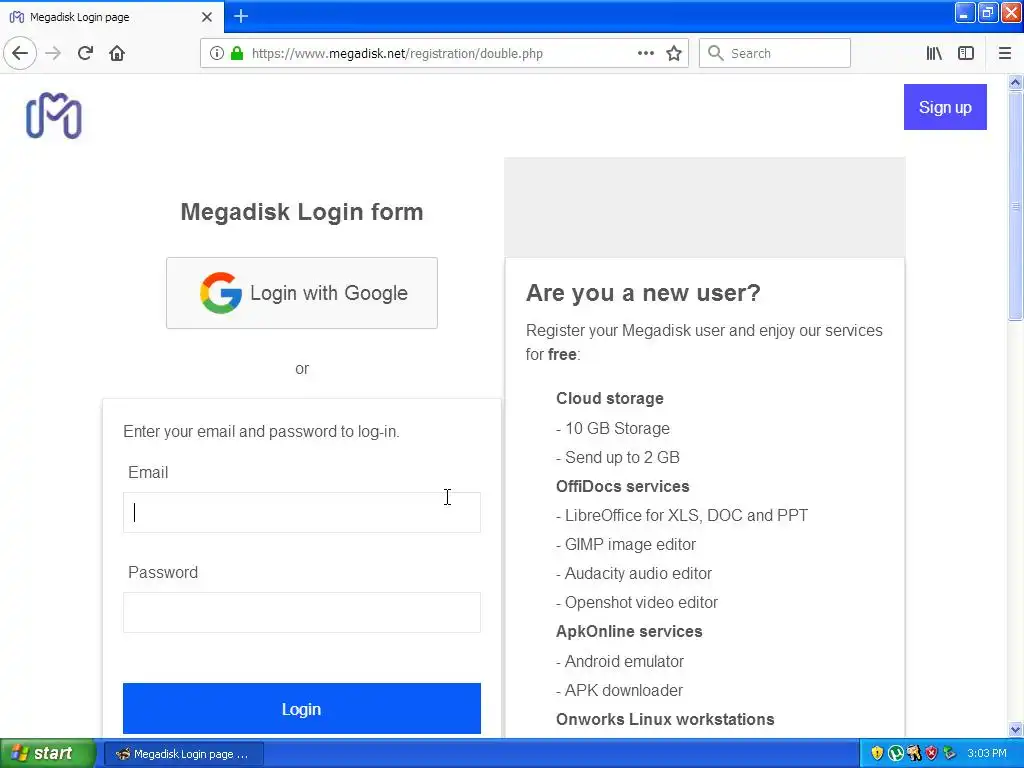1024x768 pixels.
Task: Click the Forward arrow button
Action: tap(53, 53)
